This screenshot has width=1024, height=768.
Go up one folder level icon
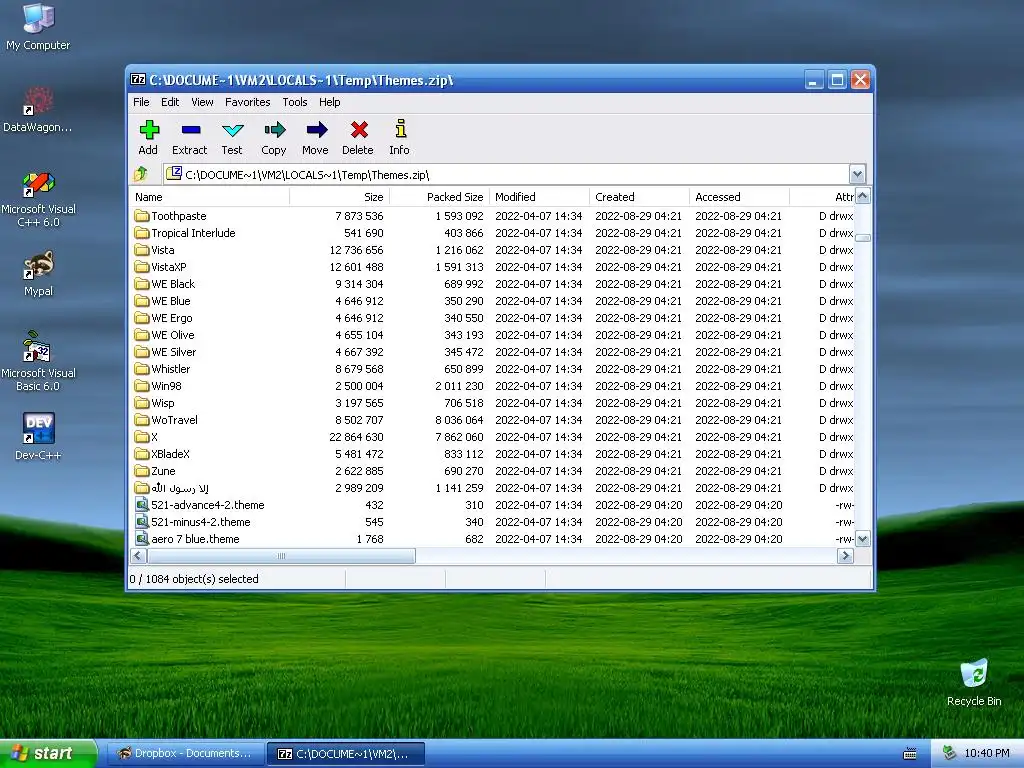point(141,174)
